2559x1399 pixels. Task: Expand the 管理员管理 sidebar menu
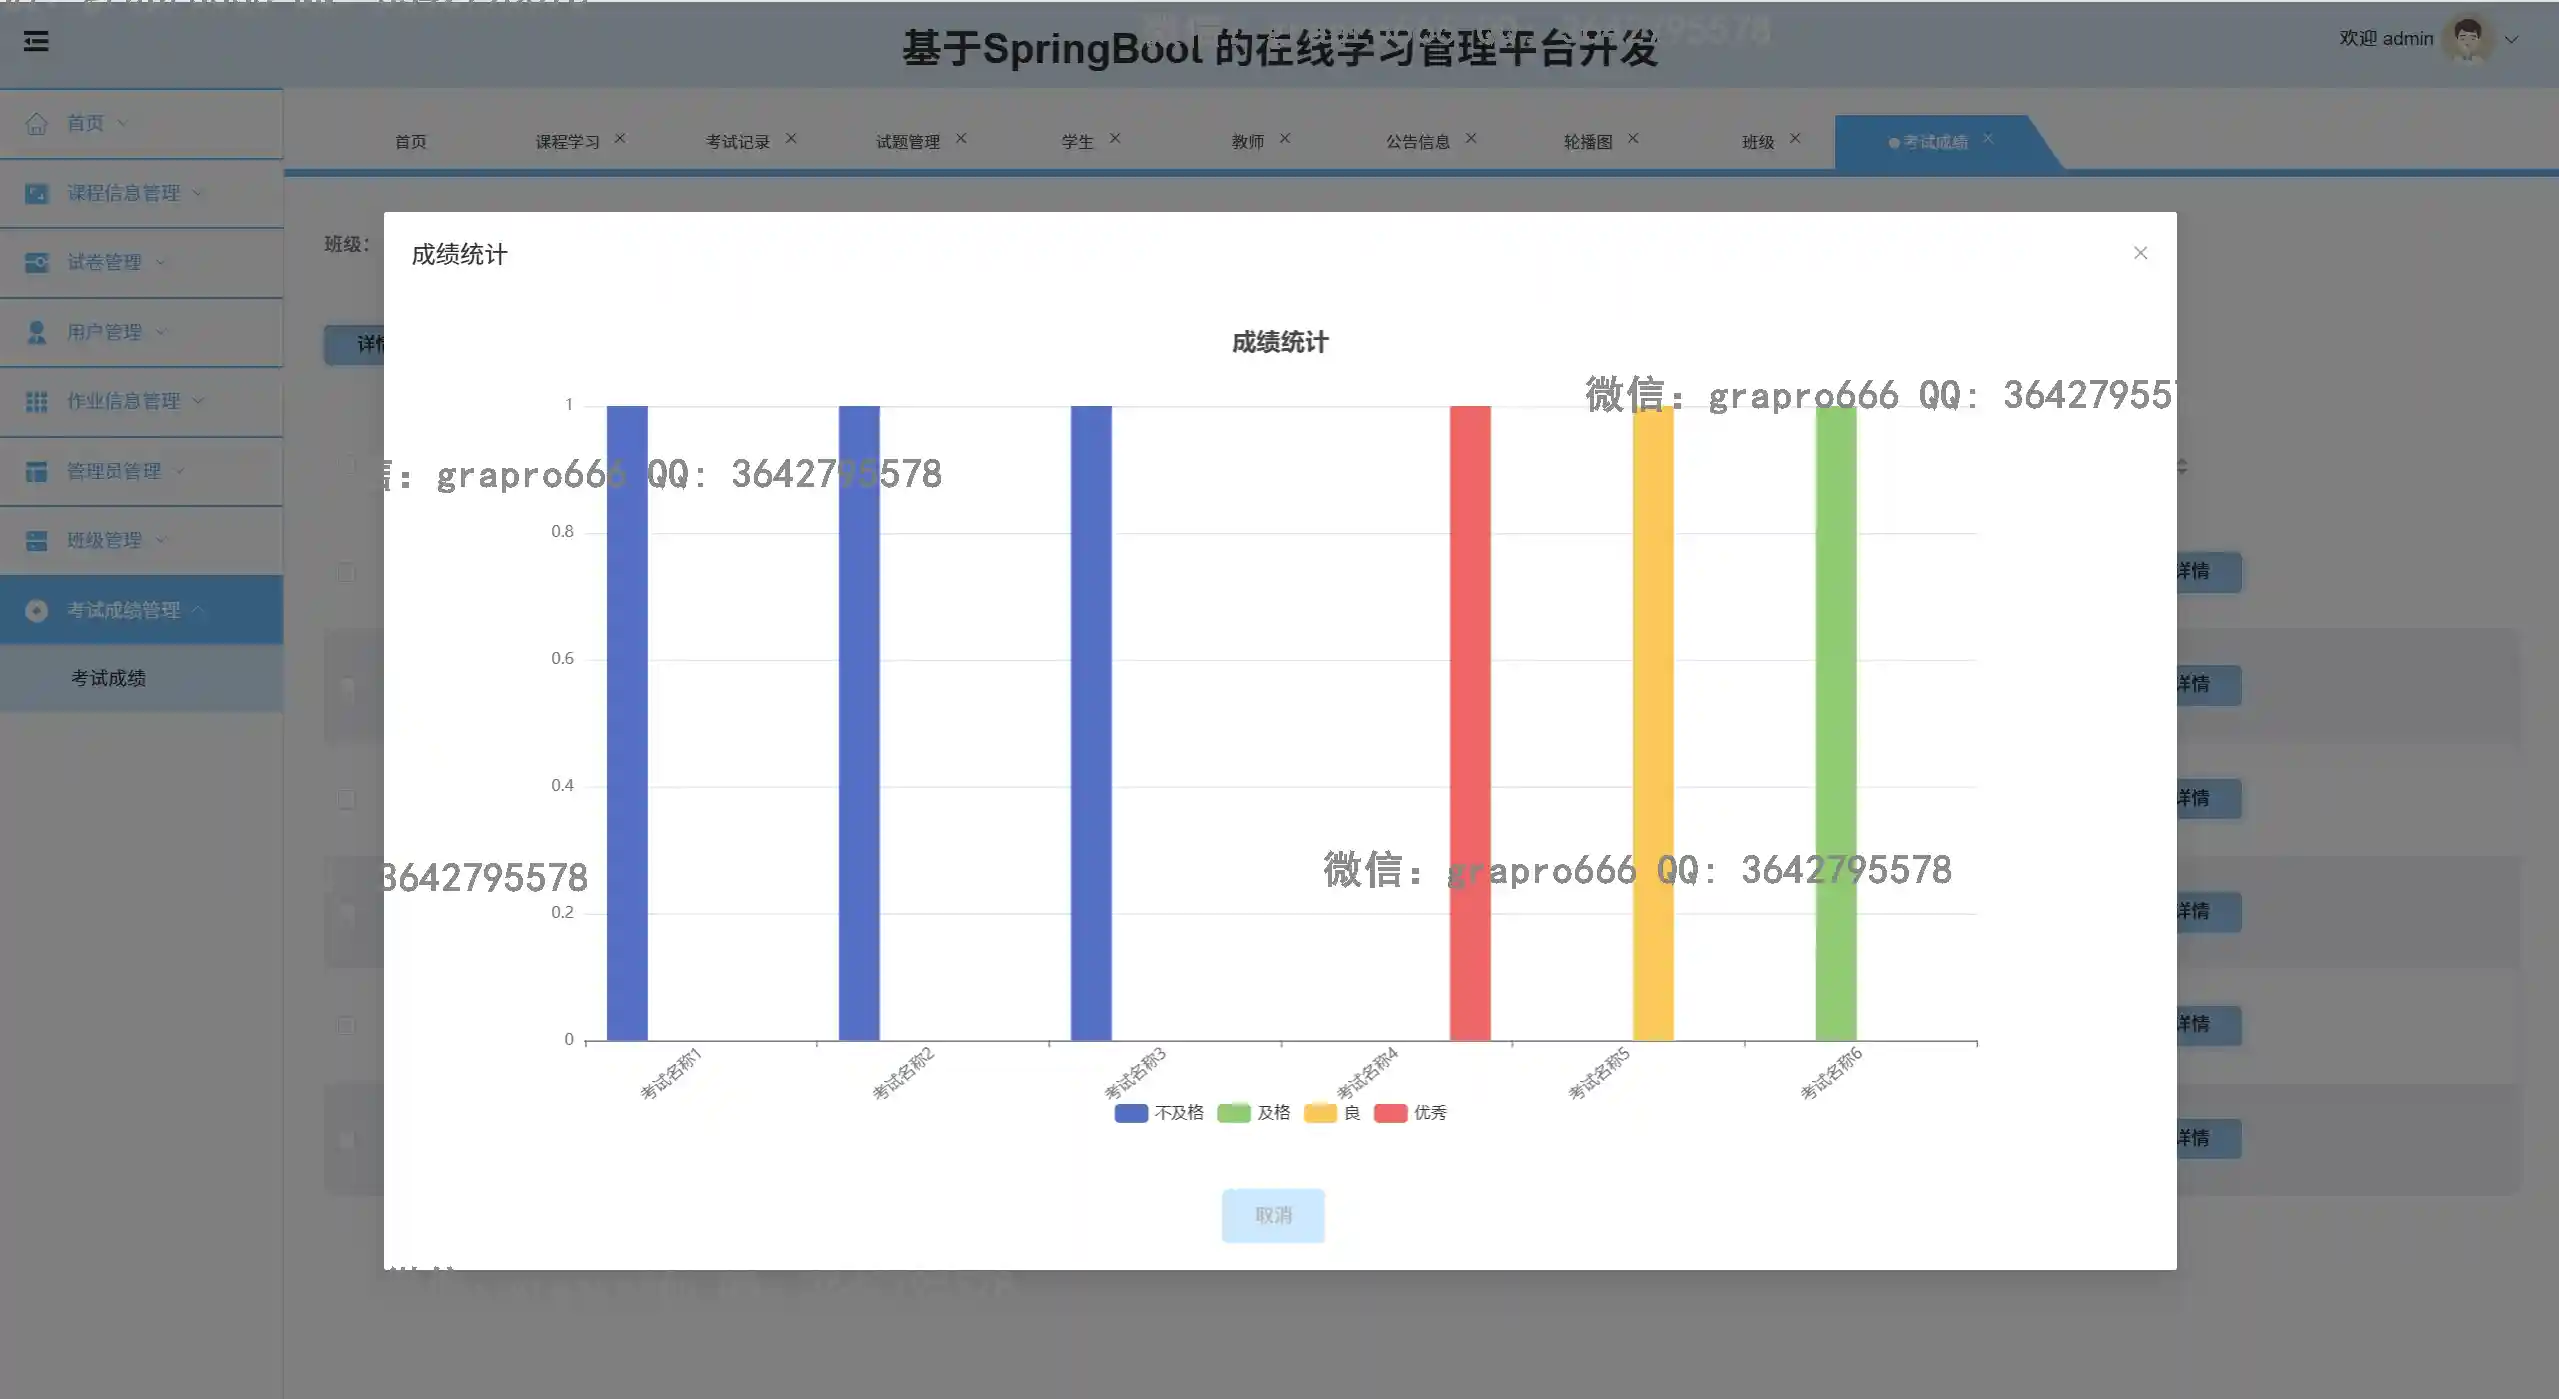click(113, 471)
